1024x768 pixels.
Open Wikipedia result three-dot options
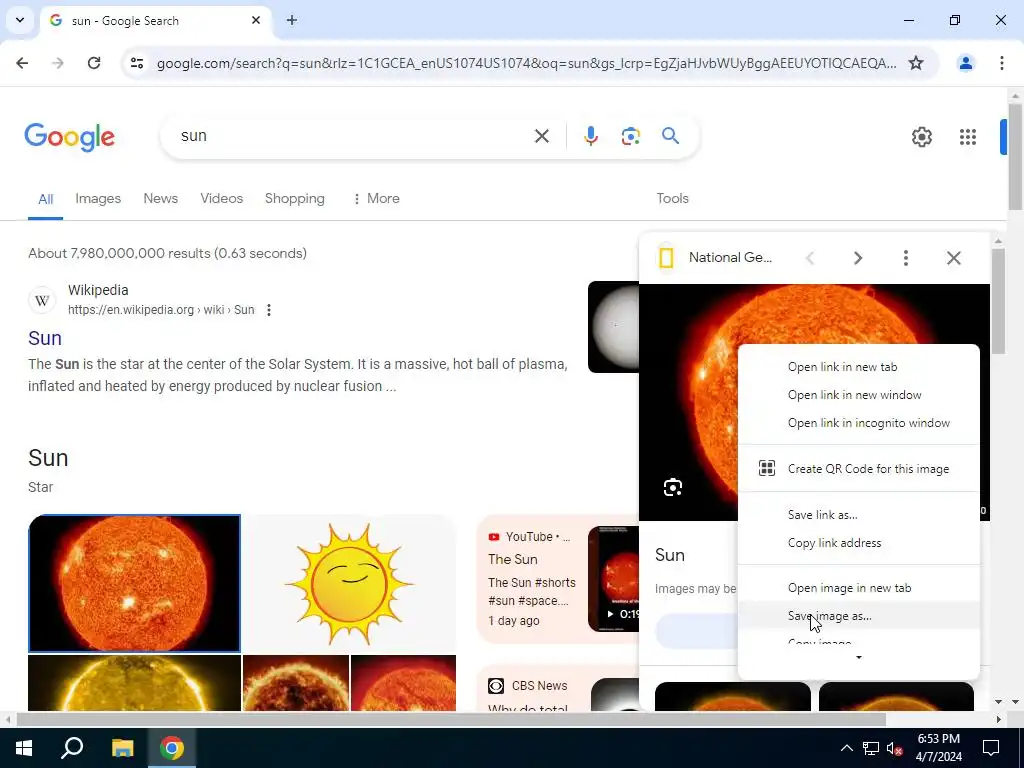268,310
